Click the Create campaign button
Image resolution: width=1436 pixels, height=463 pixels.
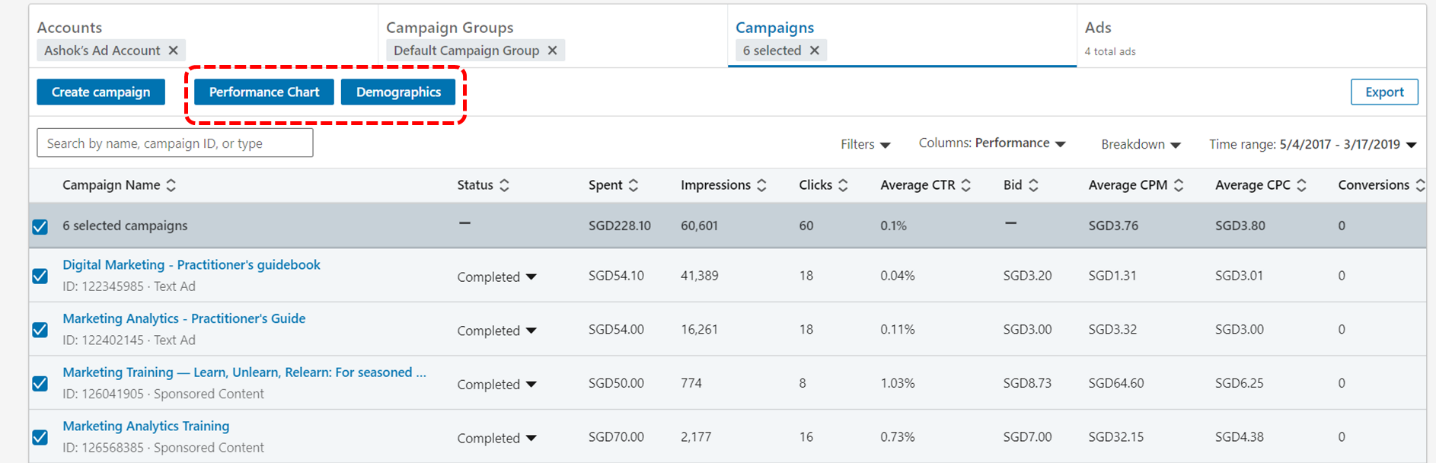[x=100, y=92]
